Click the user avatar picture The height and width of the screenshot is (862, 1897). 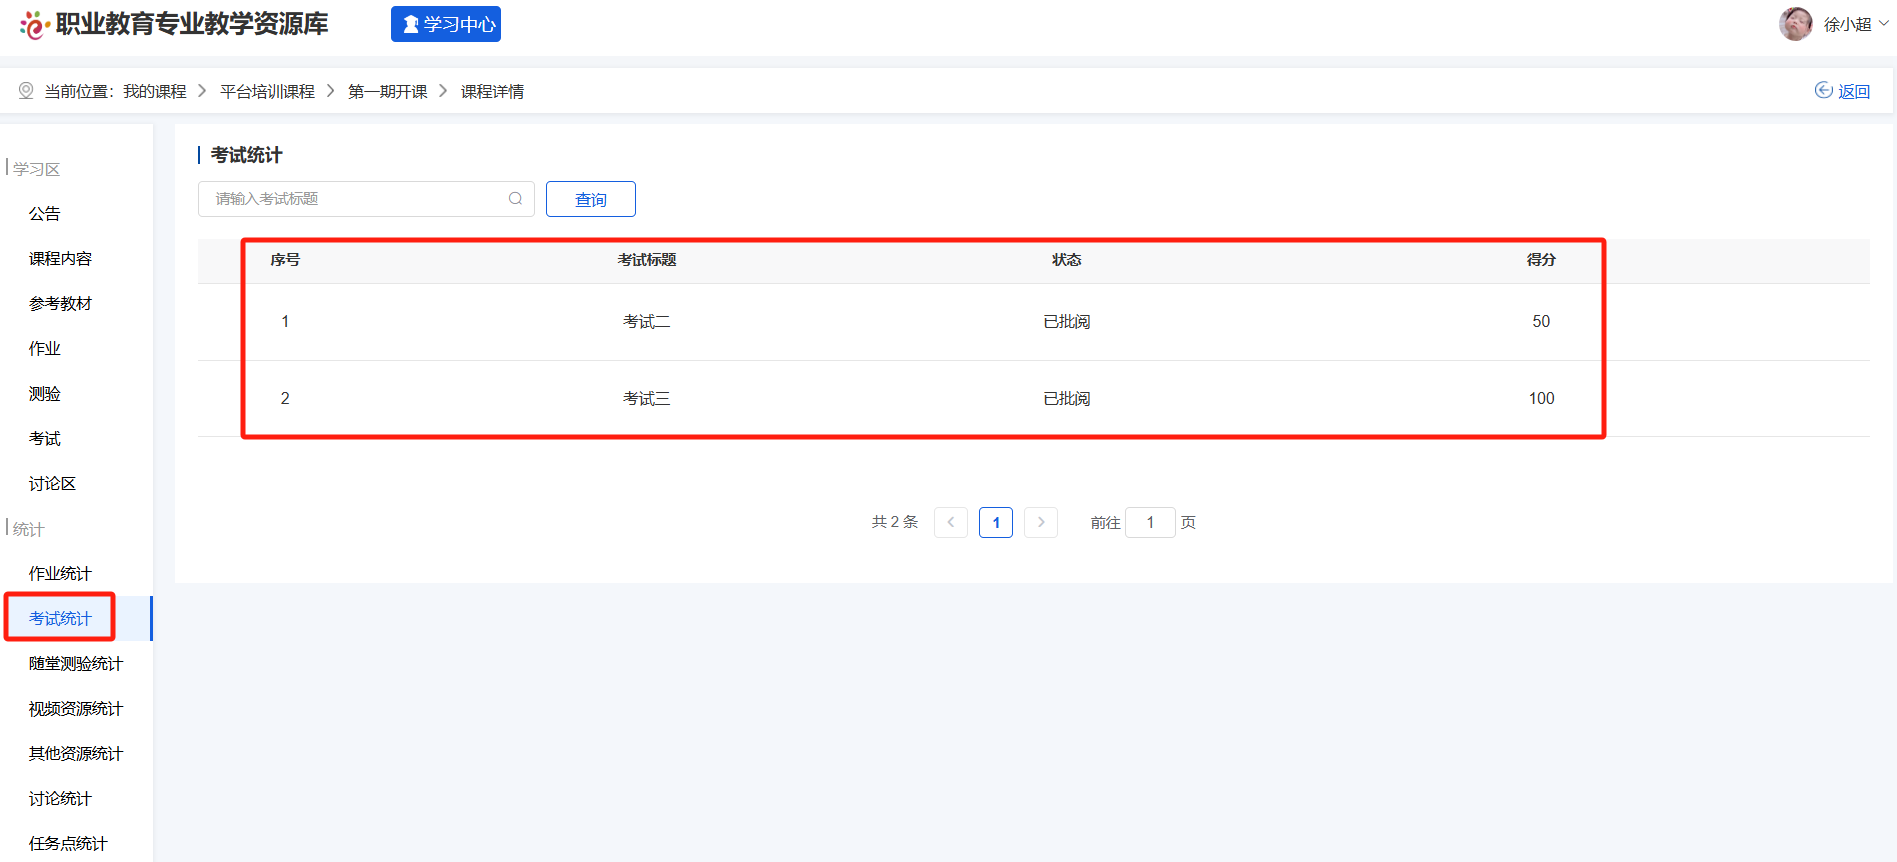pyautogui.click(x=1795, y=24)
